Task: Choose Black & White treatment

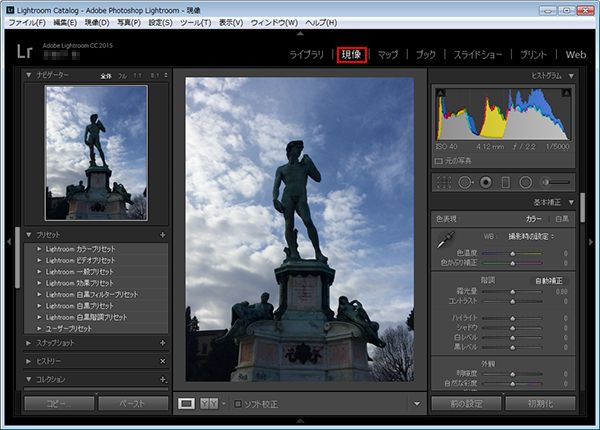Action: coord(562,219)
